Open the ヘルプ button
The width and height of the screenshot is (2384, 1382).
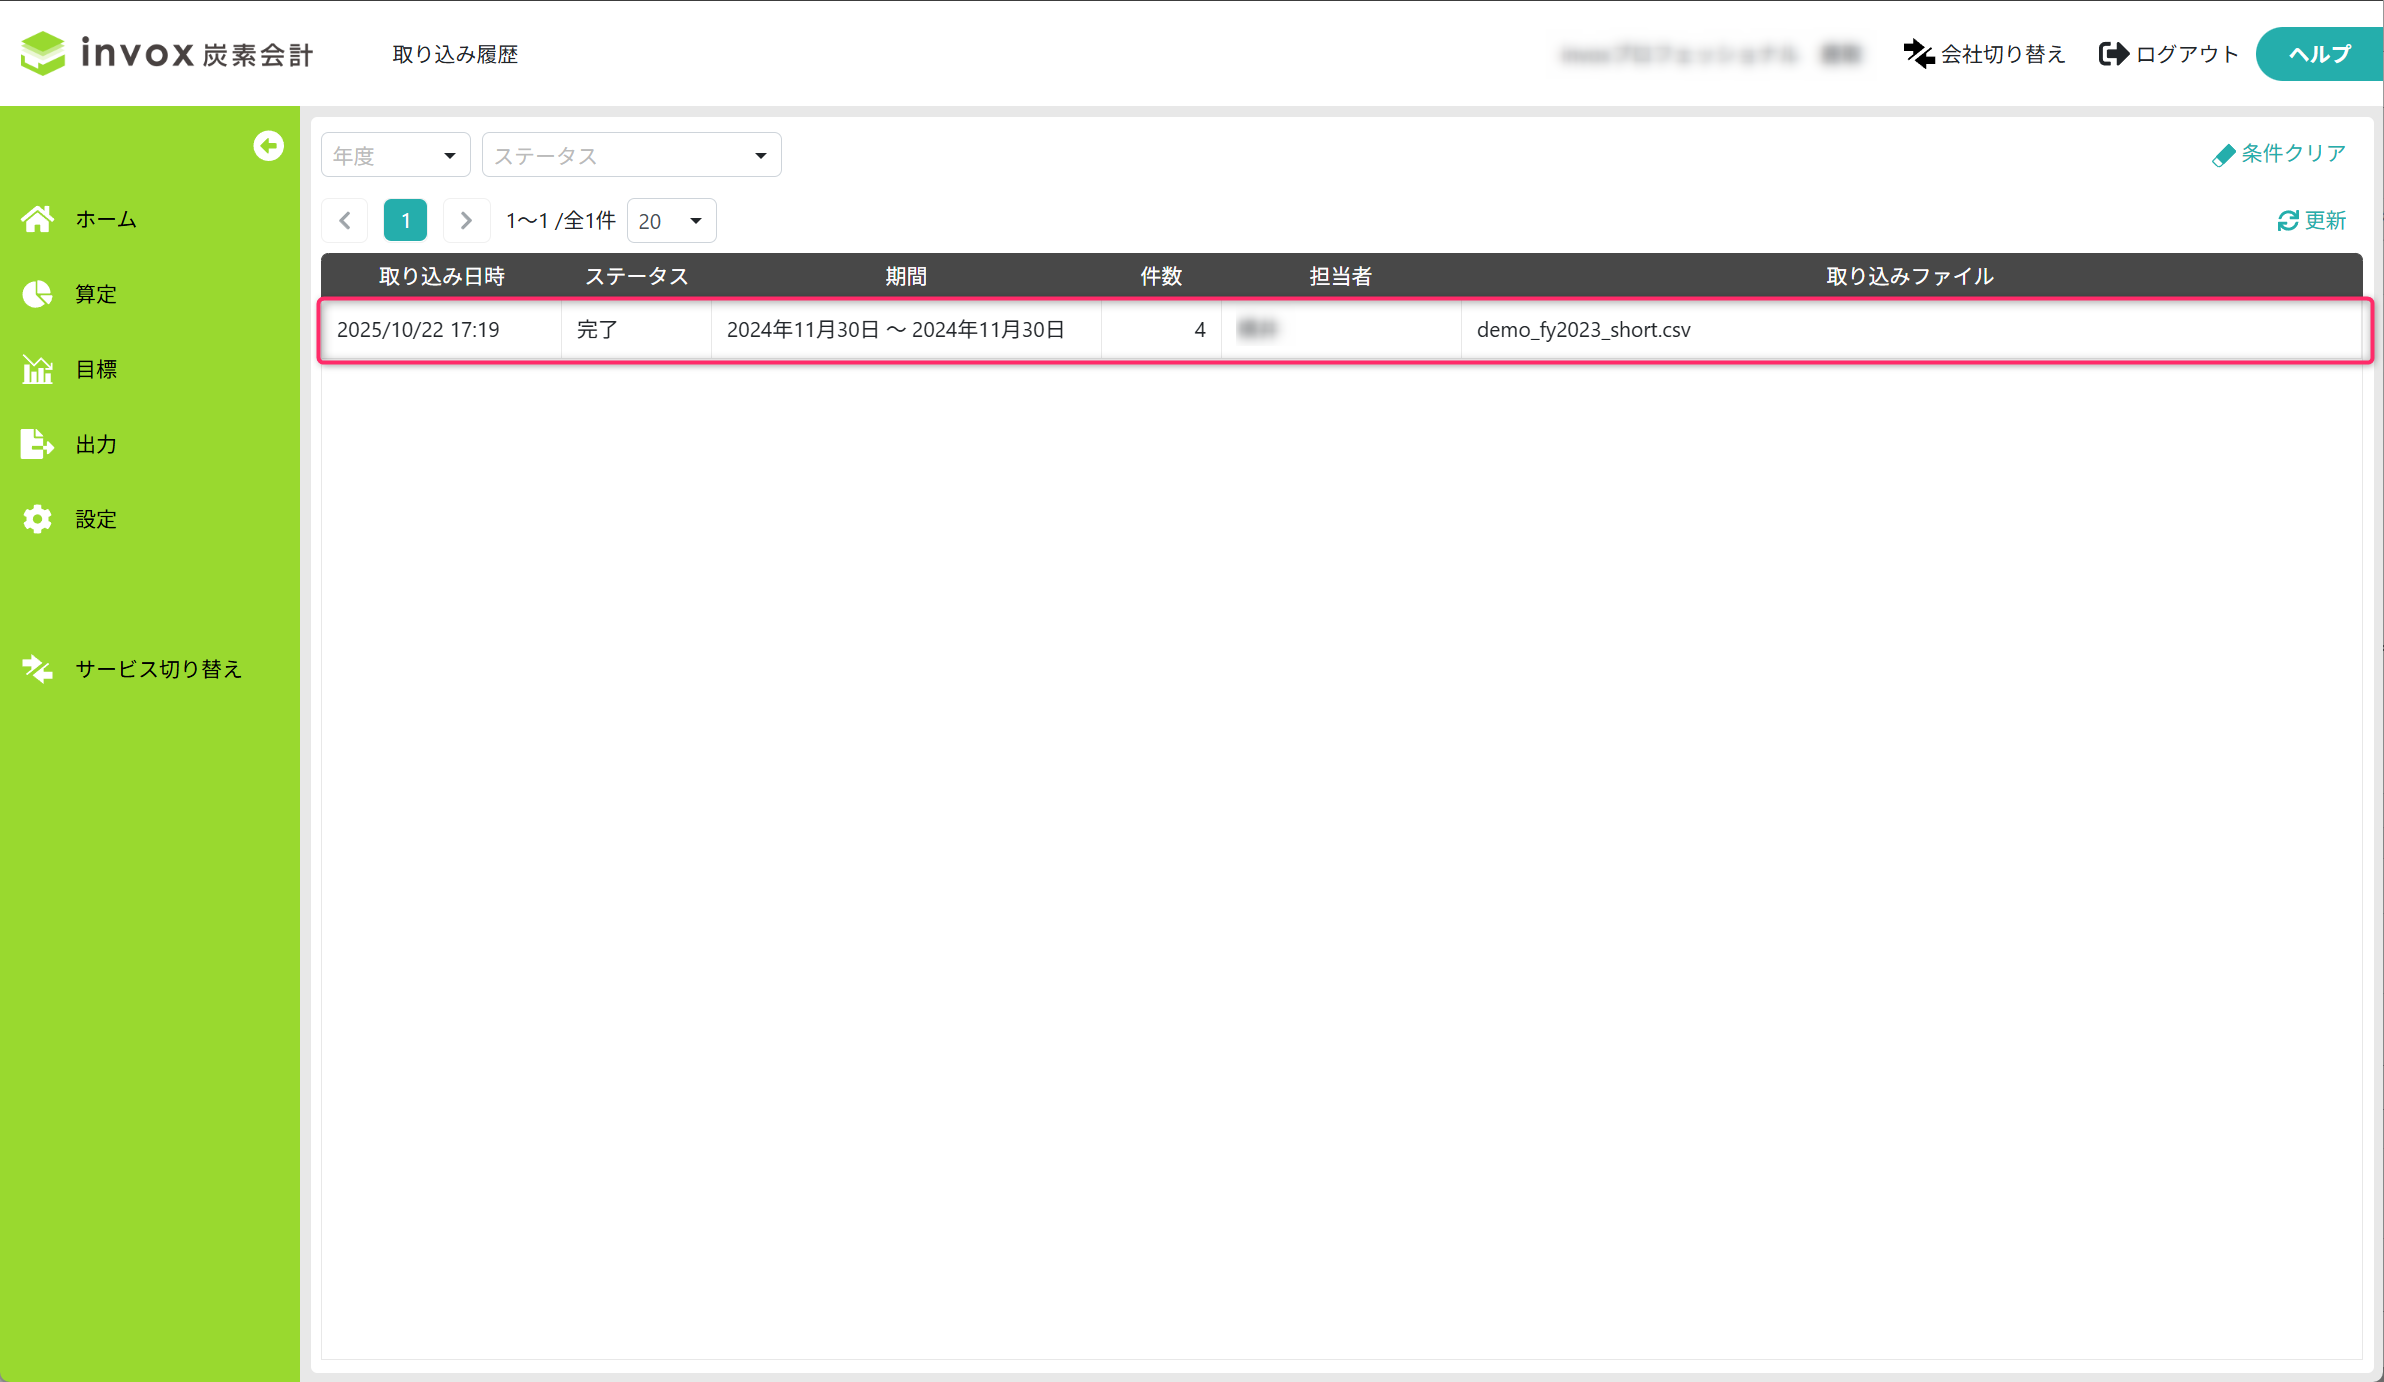pos(2319,54)
